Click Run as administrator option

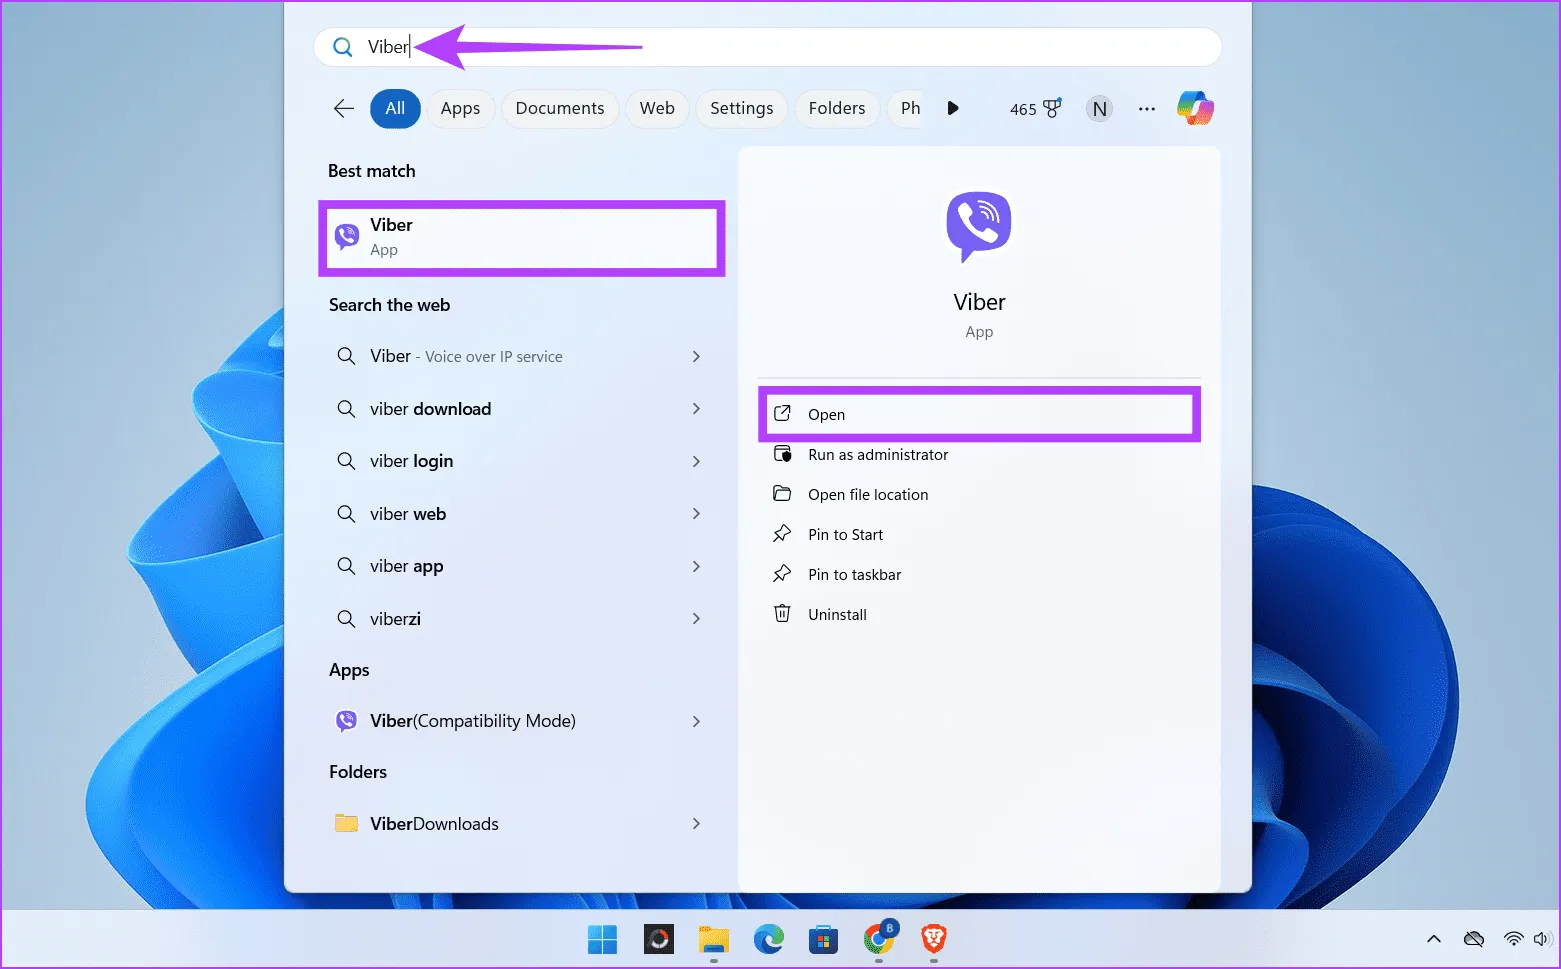coord(878,454)
